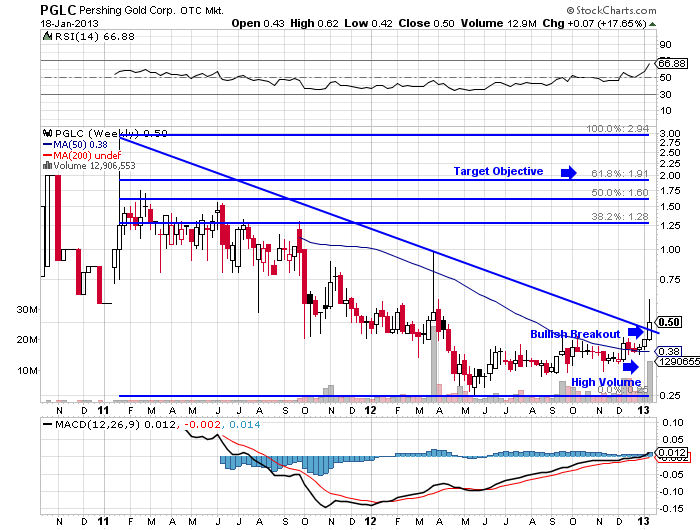Click the red MA(200) legend line marker
The image size is (700, 530).
47,155
